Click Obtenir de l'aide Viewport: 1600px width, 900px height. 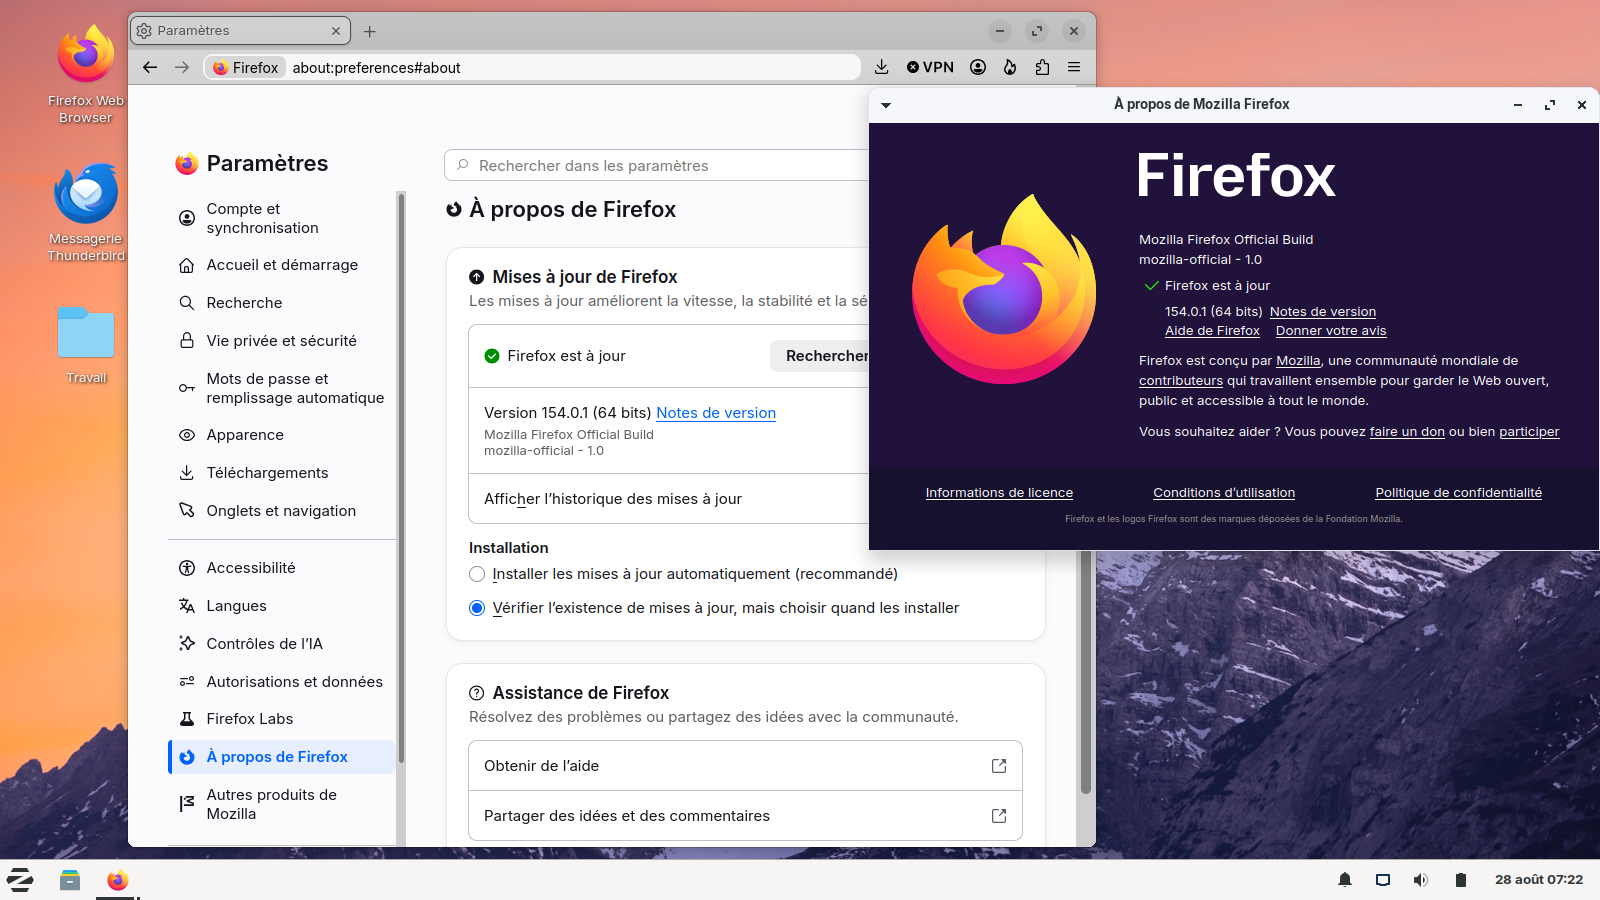(745, 766)
